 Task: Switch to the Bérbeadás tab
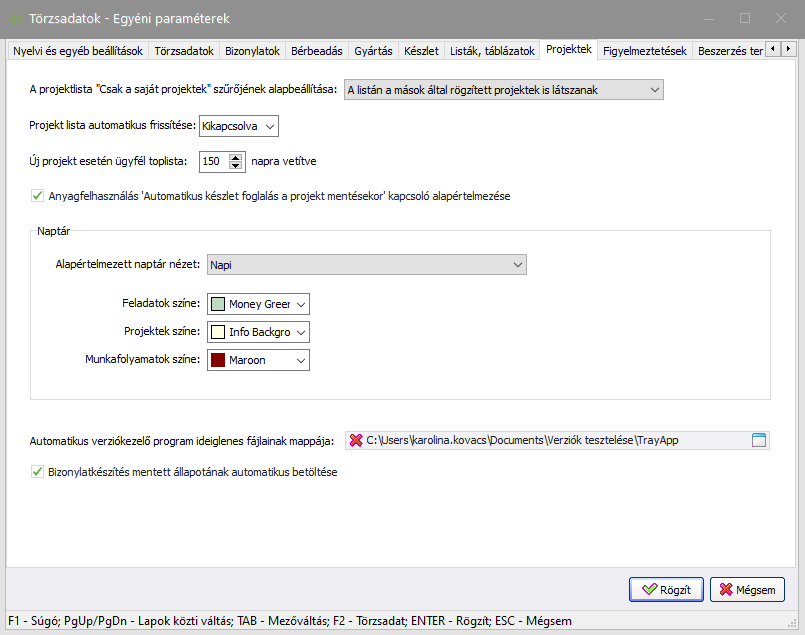tap(315, 50)
